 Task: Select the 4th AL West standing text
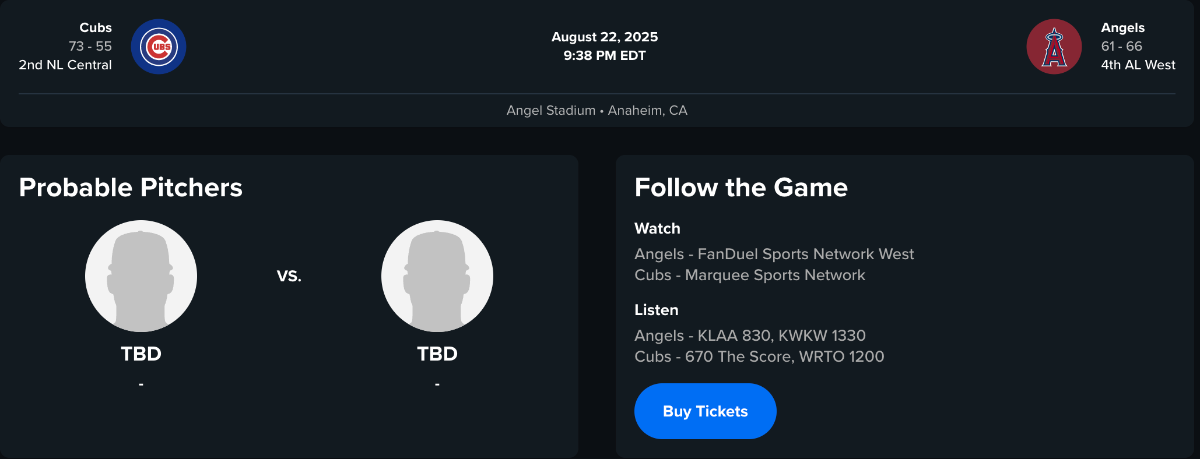[x=1138, y=65]
